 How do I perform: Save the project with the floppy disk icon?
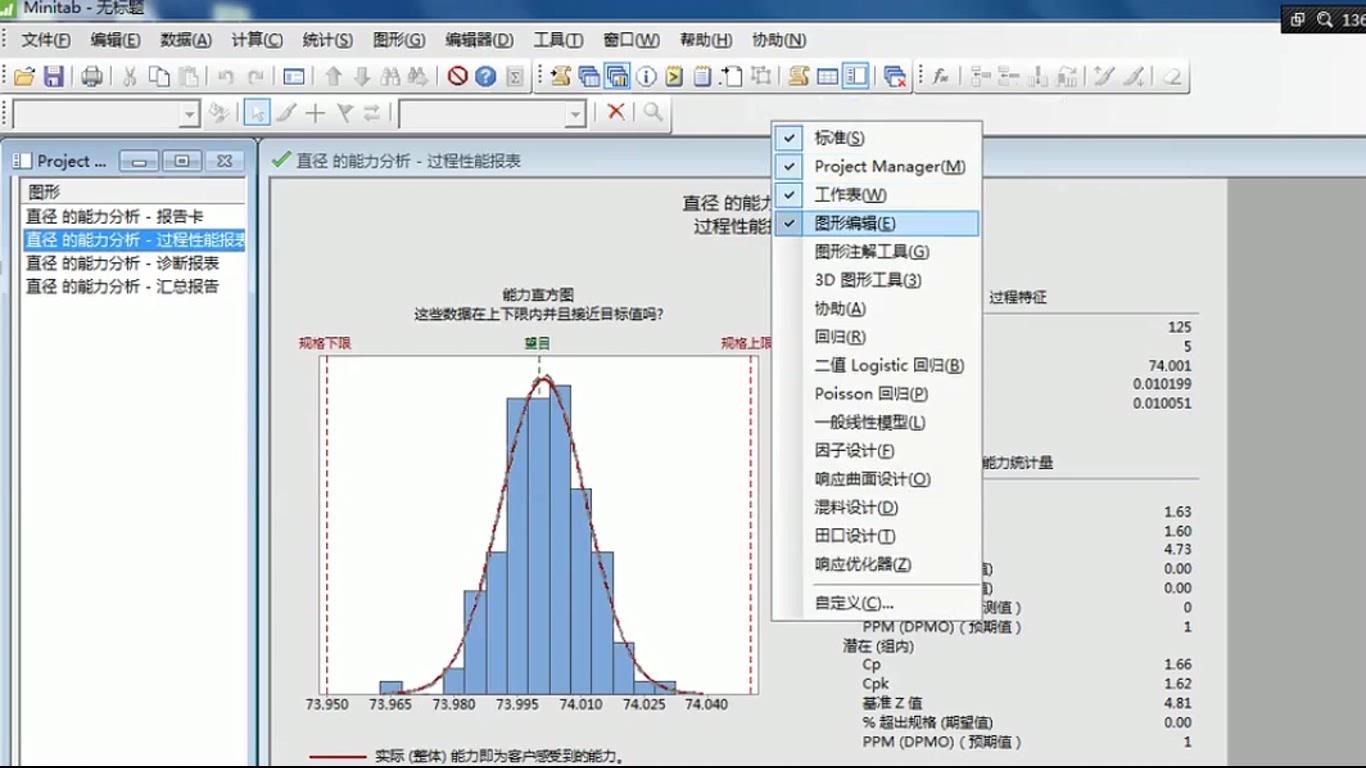pos(54,76)
